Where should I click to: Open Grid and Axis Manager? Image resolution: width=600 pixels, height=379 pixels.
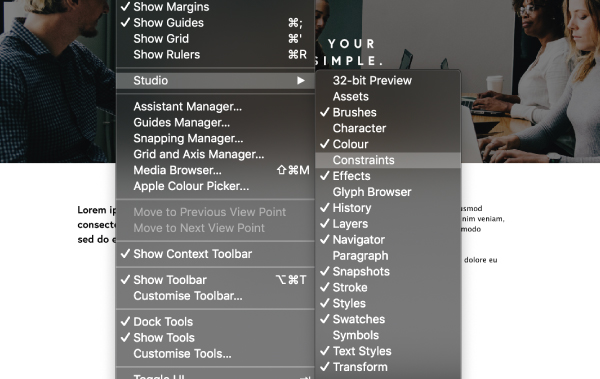pyautogui.click(x=215, y=154)
